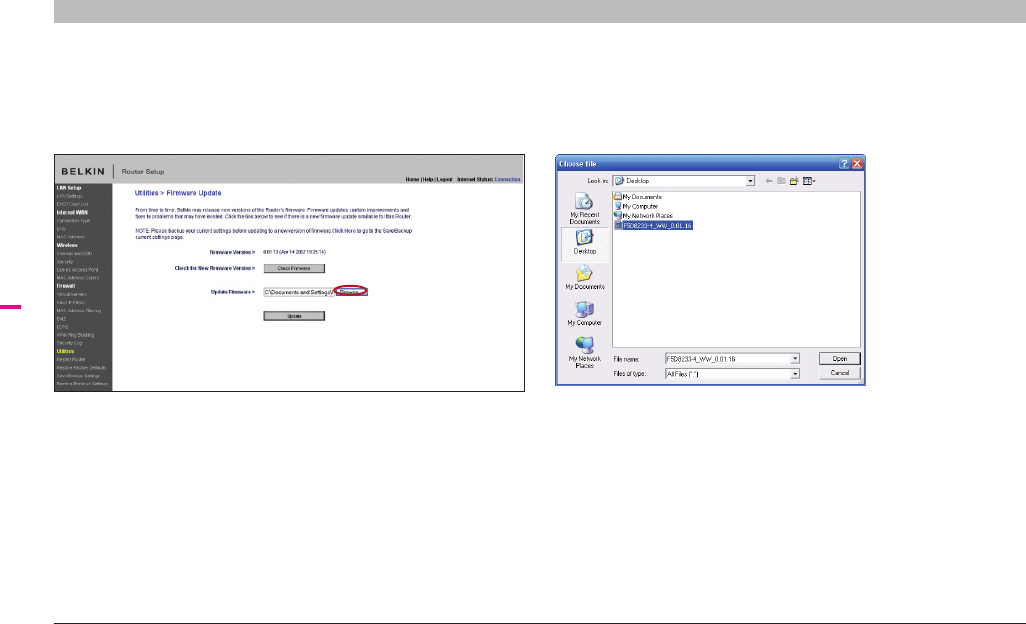1026x624 pixels.
Task: Open Use as Access Point in sidebar
Action: pos(77,269)
